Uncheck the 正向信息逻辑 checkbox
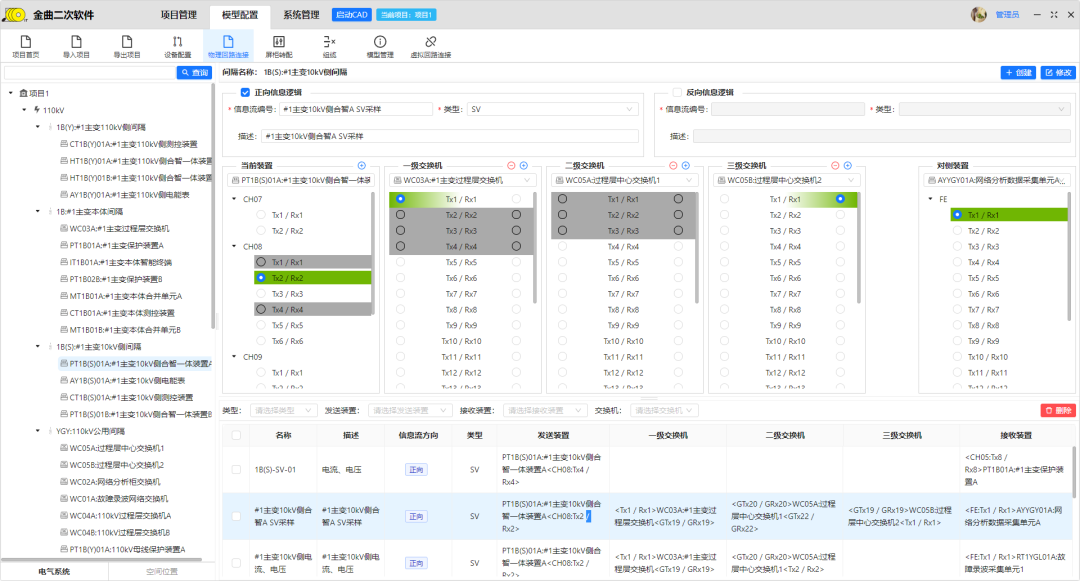Image resolution: width=1080 pixels, height=581 pixels. click(x=245, y=92)
